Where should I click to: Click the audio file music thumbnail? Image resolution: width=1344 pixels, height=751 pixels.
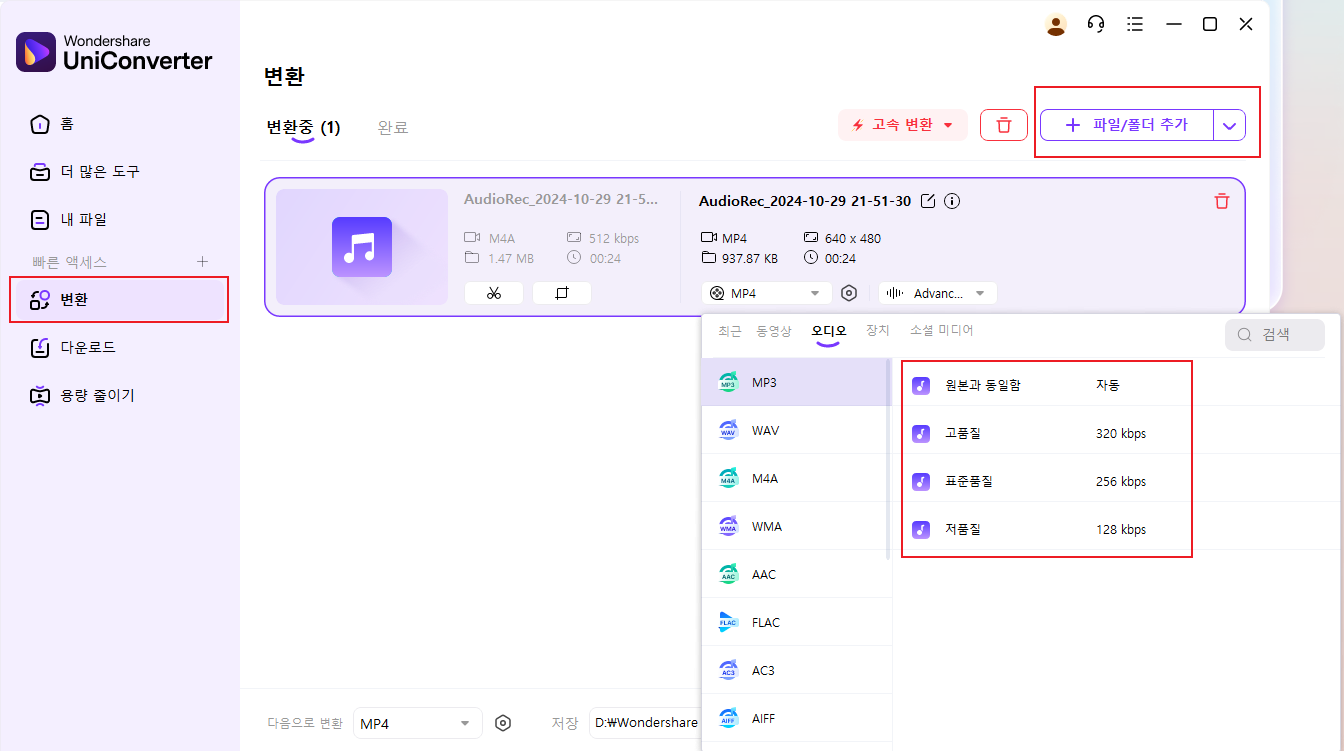pyautogui.click(x=362, y=247)
